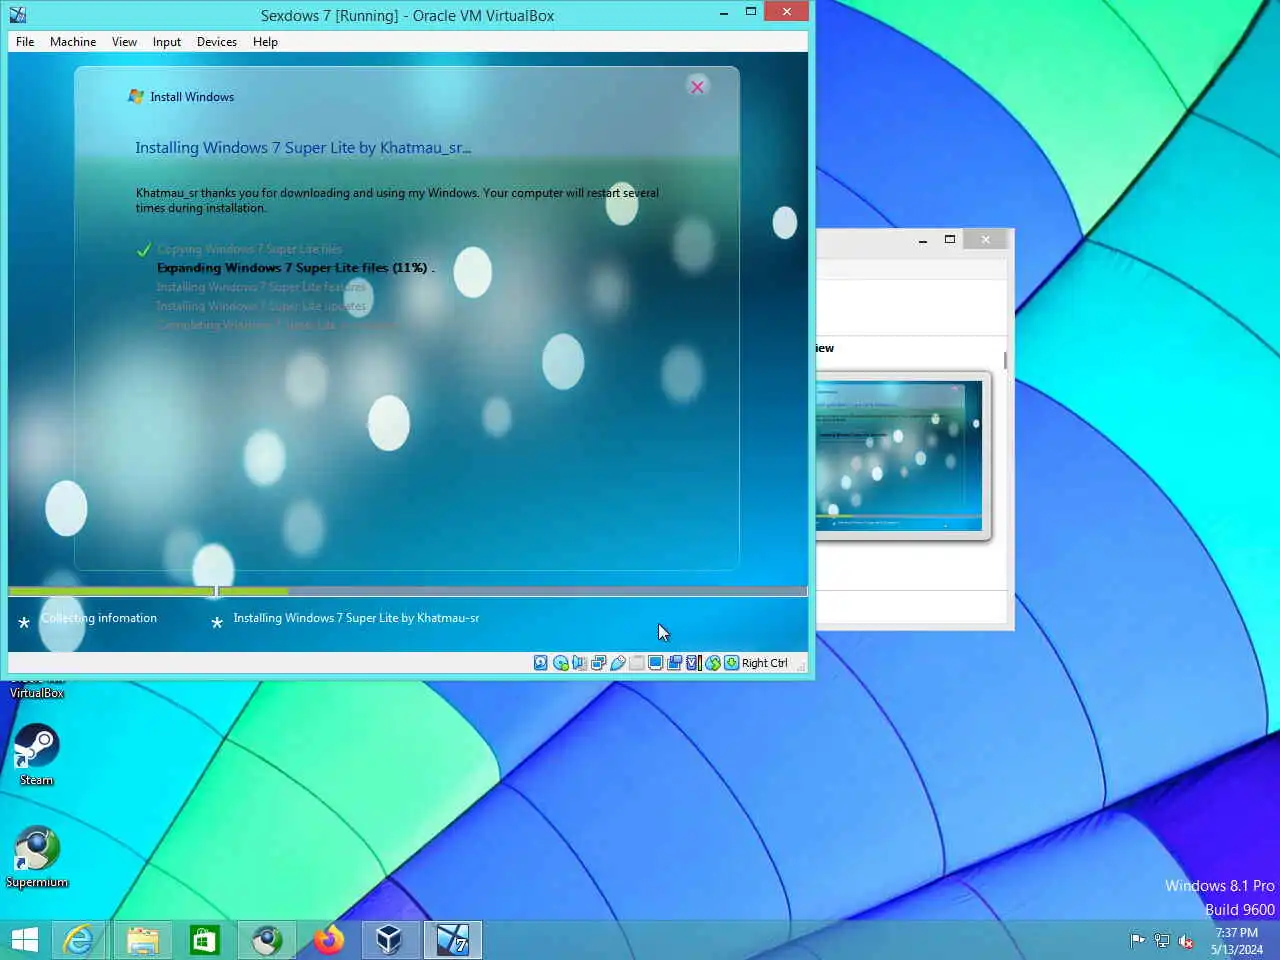Switch to the running Windows 7 VM taskbar icon
This screenshot has width=1280, height=960.
coord(453,940)
